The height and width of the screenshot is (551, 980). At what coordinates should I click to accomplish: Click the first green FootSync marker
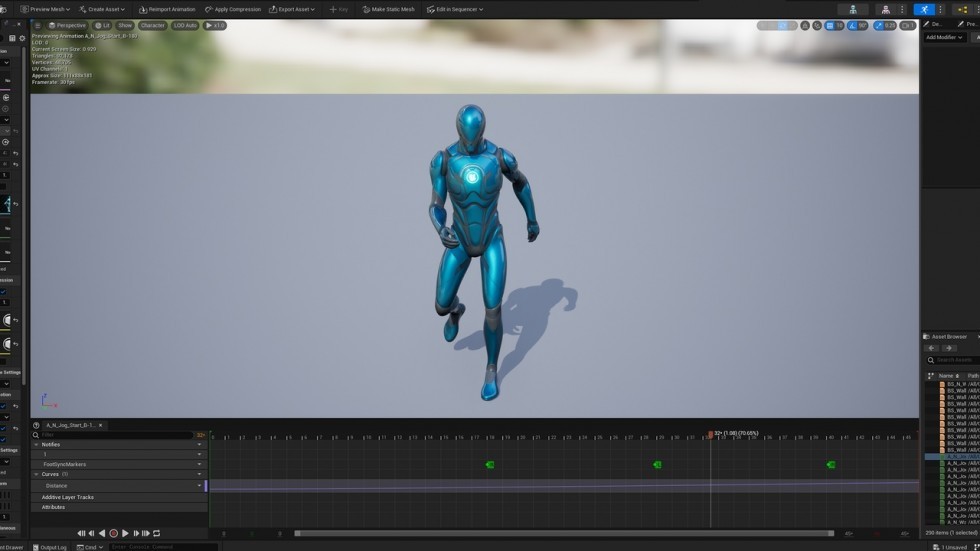coord(490,465)
